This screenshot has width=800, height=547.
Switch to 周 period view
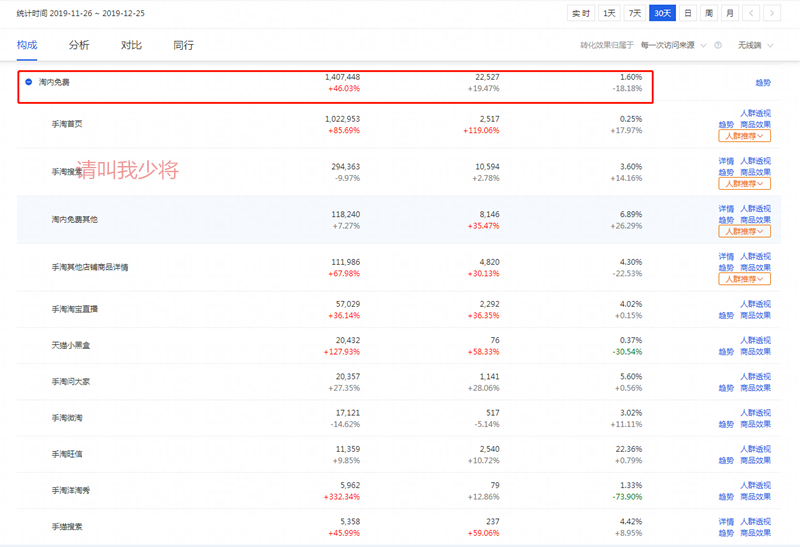[x=709, y=13]
